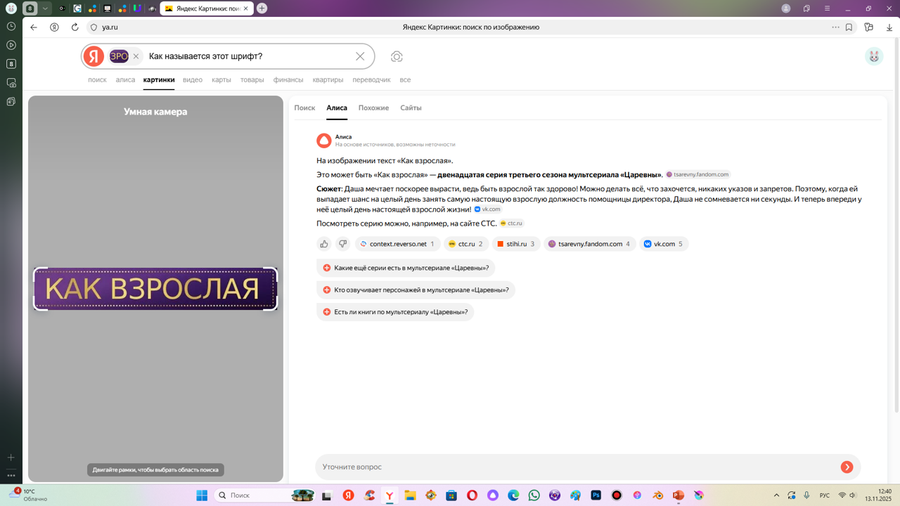Open the three-dots page menu in address bar

[836, 27]
